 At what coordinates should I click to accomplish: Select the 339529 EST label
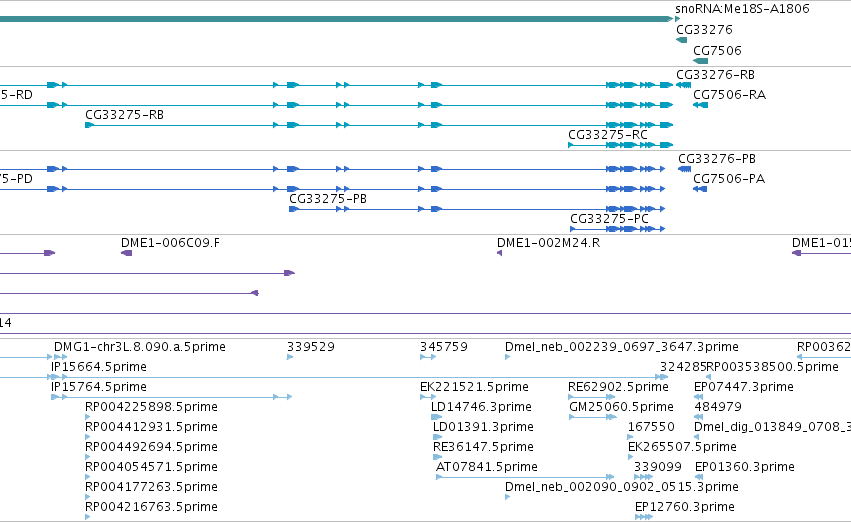[310, 347]
